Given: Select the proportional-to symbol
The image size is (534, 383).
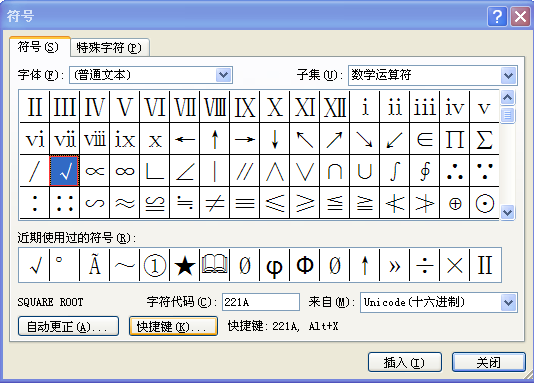Looking at the screenshot, I should [95, 171].
